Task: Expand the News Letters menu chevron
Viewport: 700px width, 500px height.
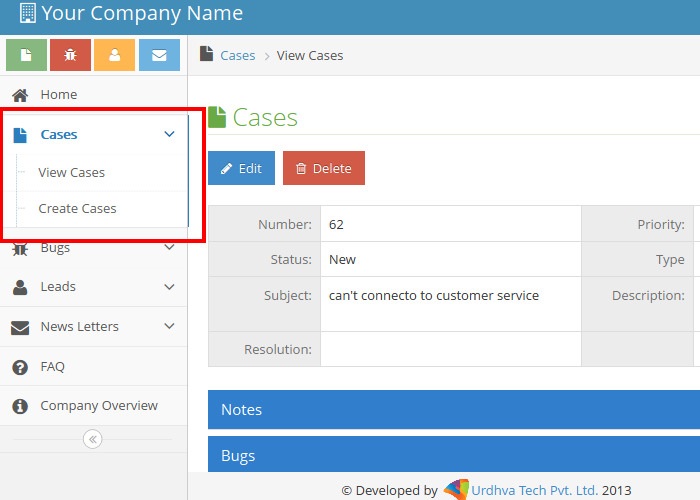Action: [x=169, y=327]
